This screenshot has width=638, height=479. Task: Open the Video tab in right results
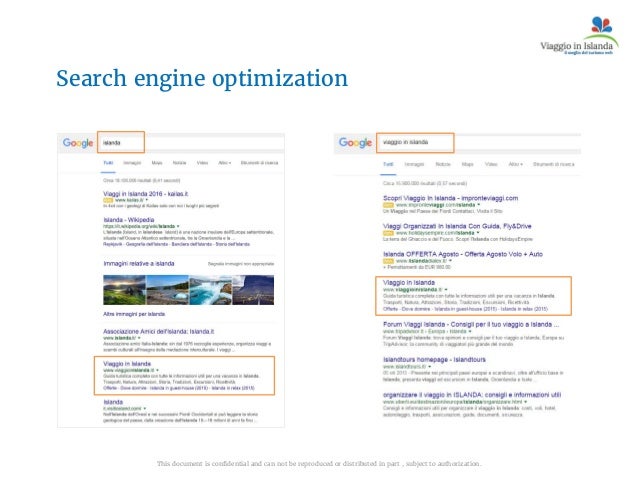(491, 164)
